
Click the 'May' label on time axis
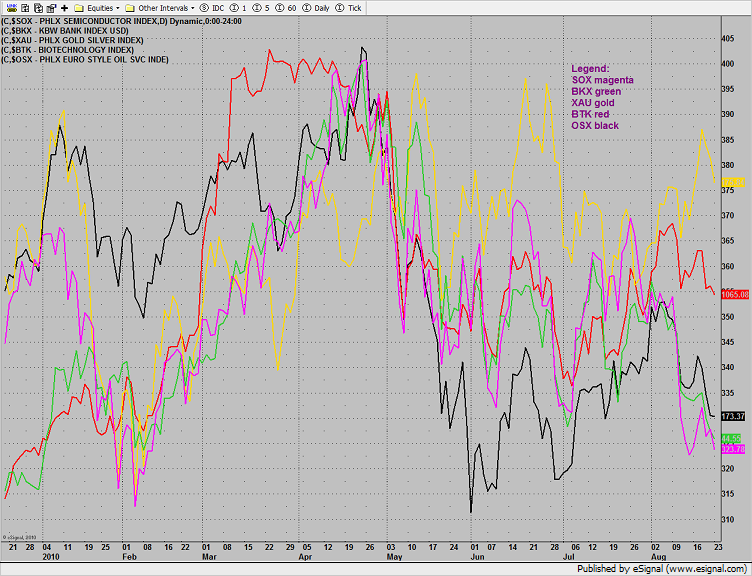pyautogui.click(x=394, y=557)
